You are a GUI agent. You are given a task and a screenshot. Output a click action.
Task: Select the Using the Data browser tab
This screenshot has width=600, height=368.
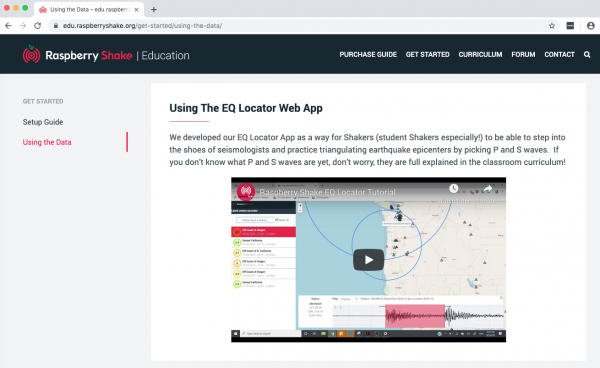[x=89, y=10]
